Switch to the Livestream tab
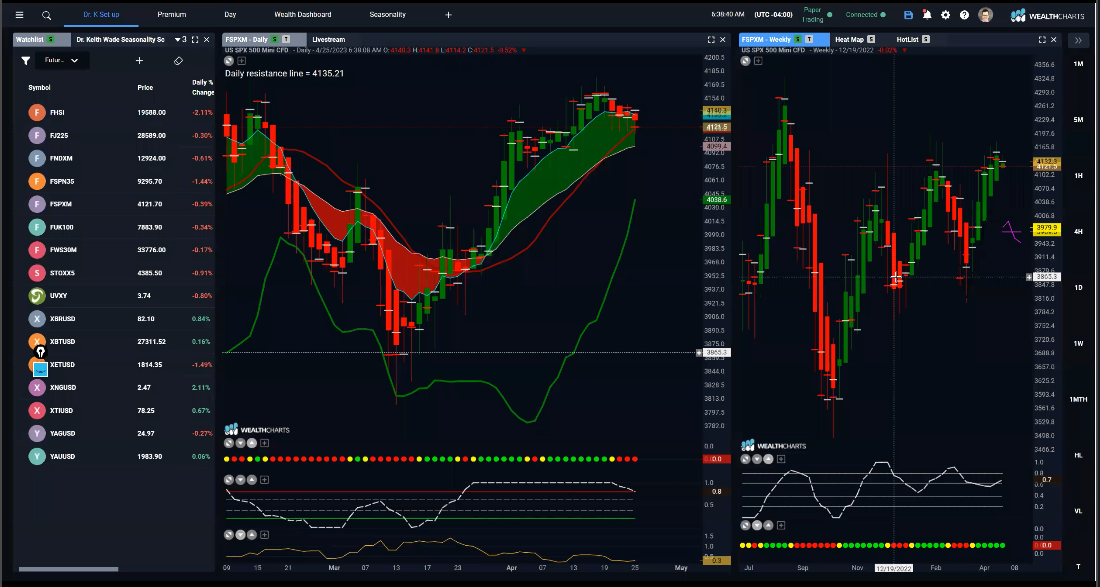The image size is (1100, 587). click(328, 40)
